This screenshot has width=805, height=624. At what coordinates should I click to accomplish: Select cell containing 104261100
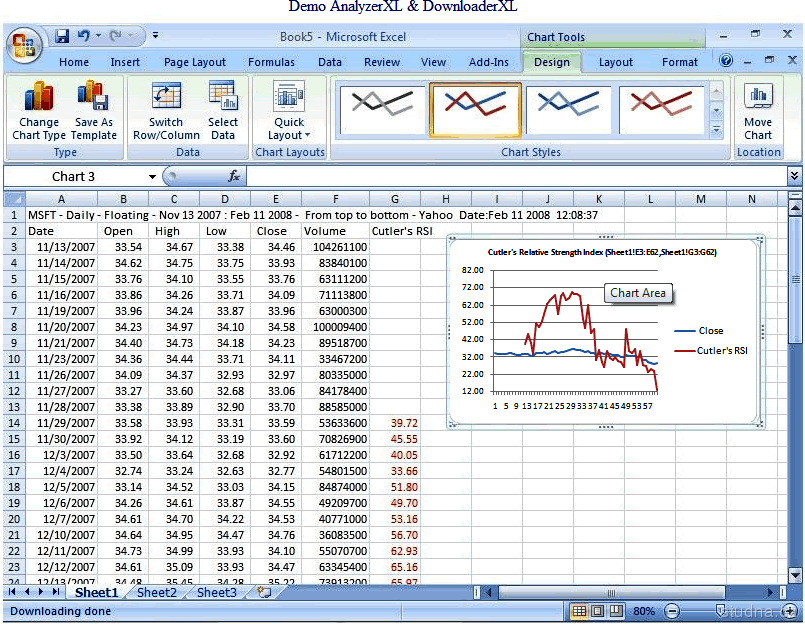[x=335, y=247]
